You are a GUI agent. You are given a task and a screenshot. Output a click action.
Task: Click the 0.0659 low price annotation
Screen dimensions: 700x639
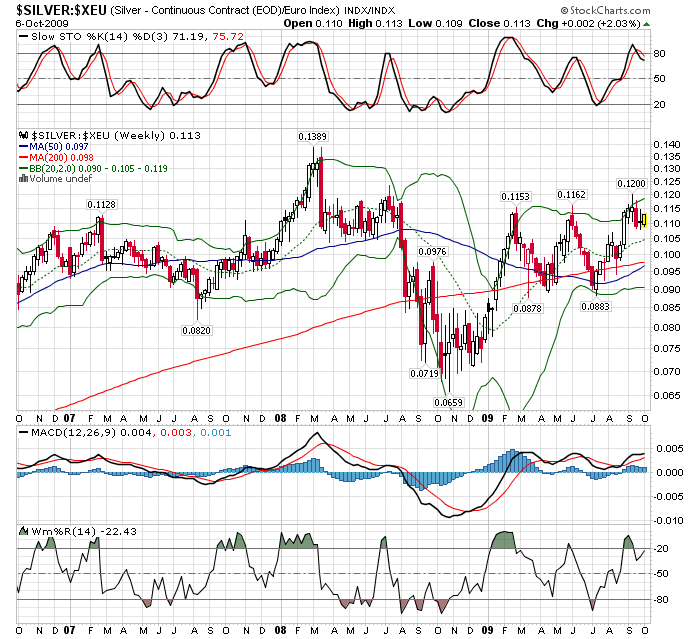pos(447,402)
